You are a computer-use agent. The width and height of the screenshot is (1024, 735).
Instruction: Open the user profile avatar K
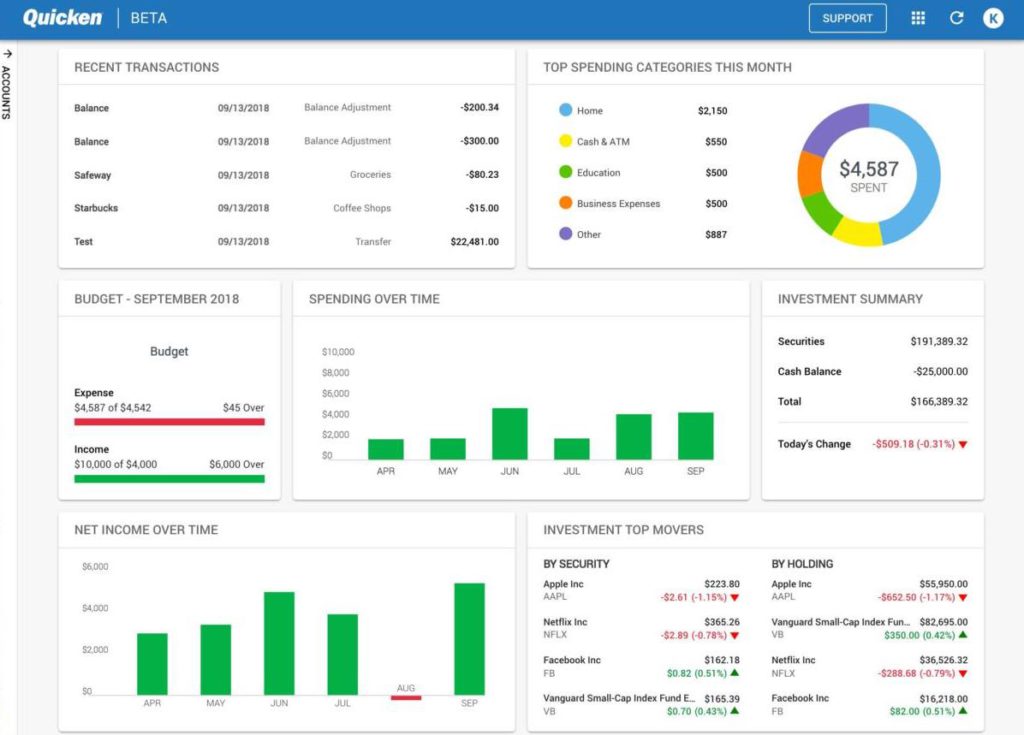[992, 18]
